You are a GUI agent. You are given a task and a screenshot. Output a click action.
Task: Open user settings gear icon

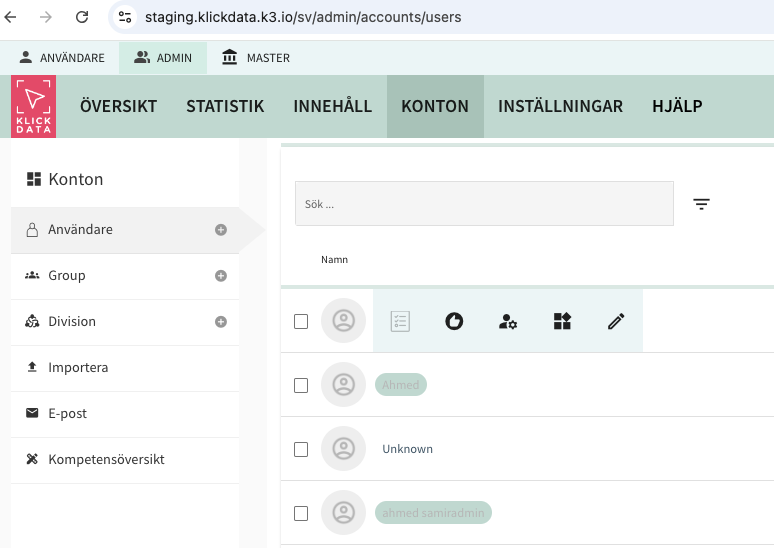(x=508, y=321)
